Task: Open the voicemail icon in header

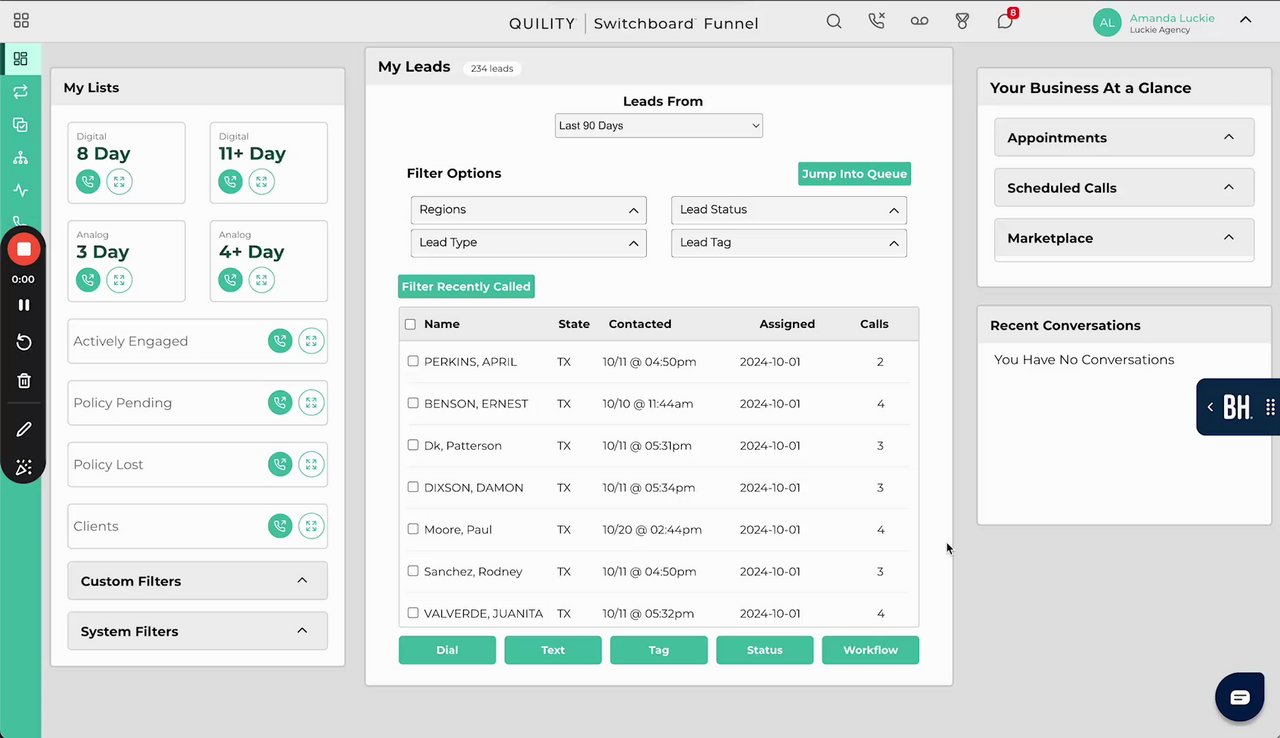Action: [919, 21]
